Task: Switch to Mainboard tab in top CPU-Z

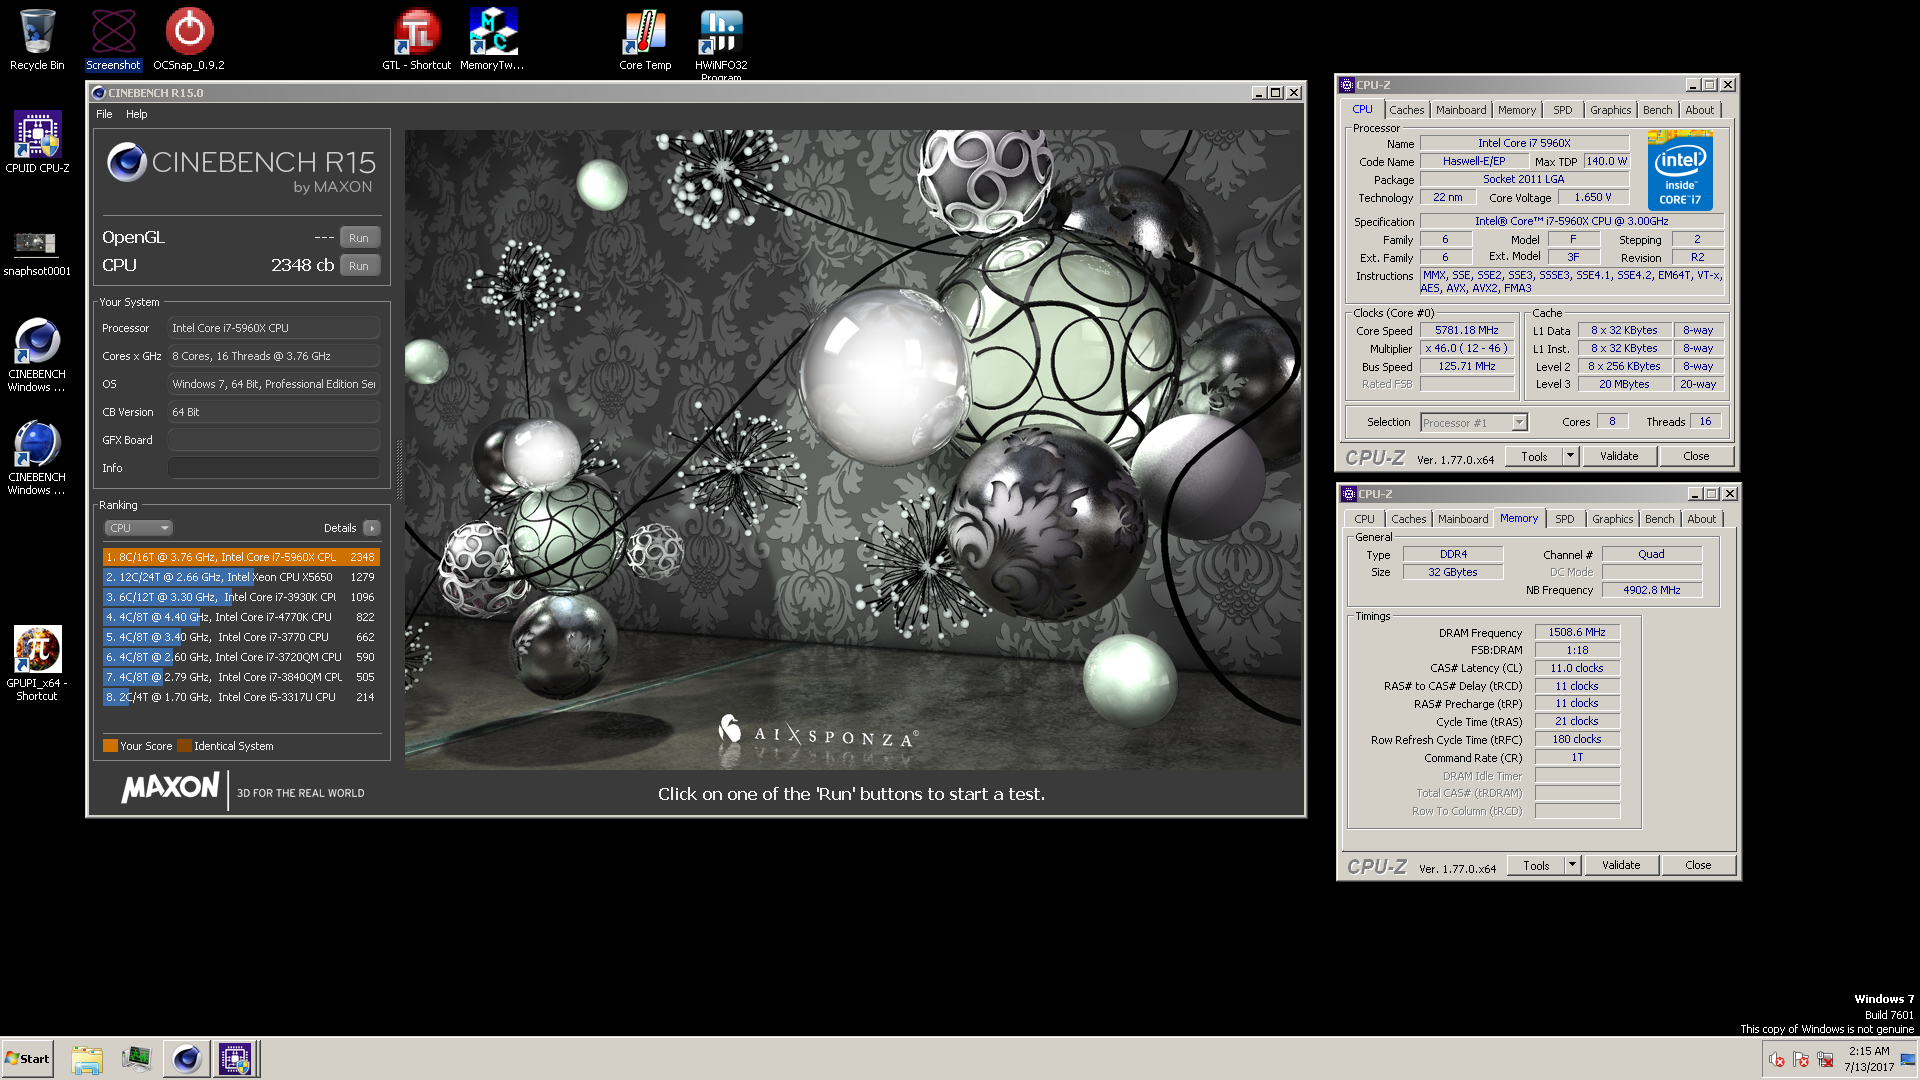Action: (1461, 110)
